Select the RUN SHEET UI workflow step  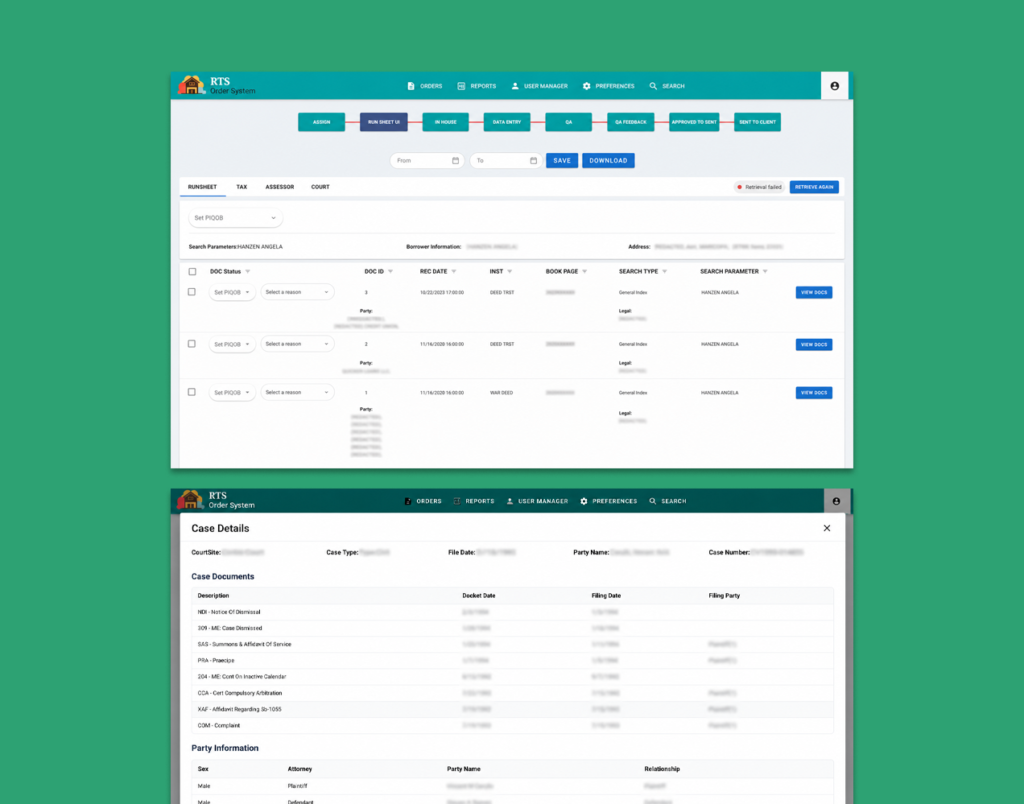point(383,122)
